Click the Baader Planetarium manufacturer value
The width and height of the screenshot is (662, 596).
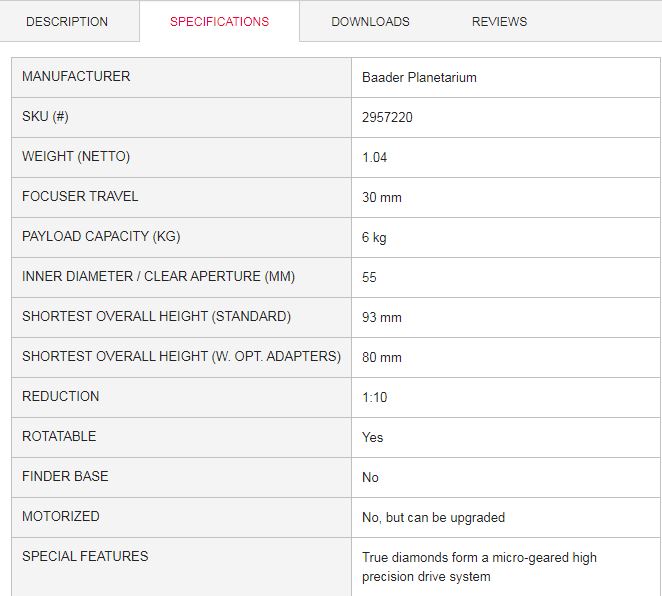[x=419, y=78]
